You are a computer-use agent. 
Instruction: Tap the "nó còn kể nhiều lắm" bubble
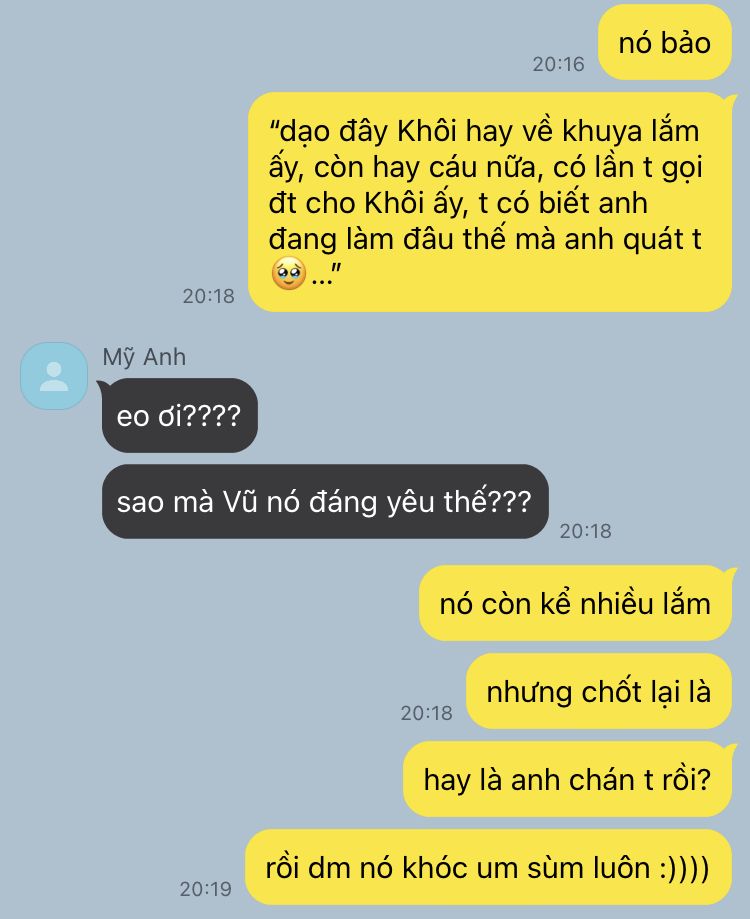tap(575, 603)
